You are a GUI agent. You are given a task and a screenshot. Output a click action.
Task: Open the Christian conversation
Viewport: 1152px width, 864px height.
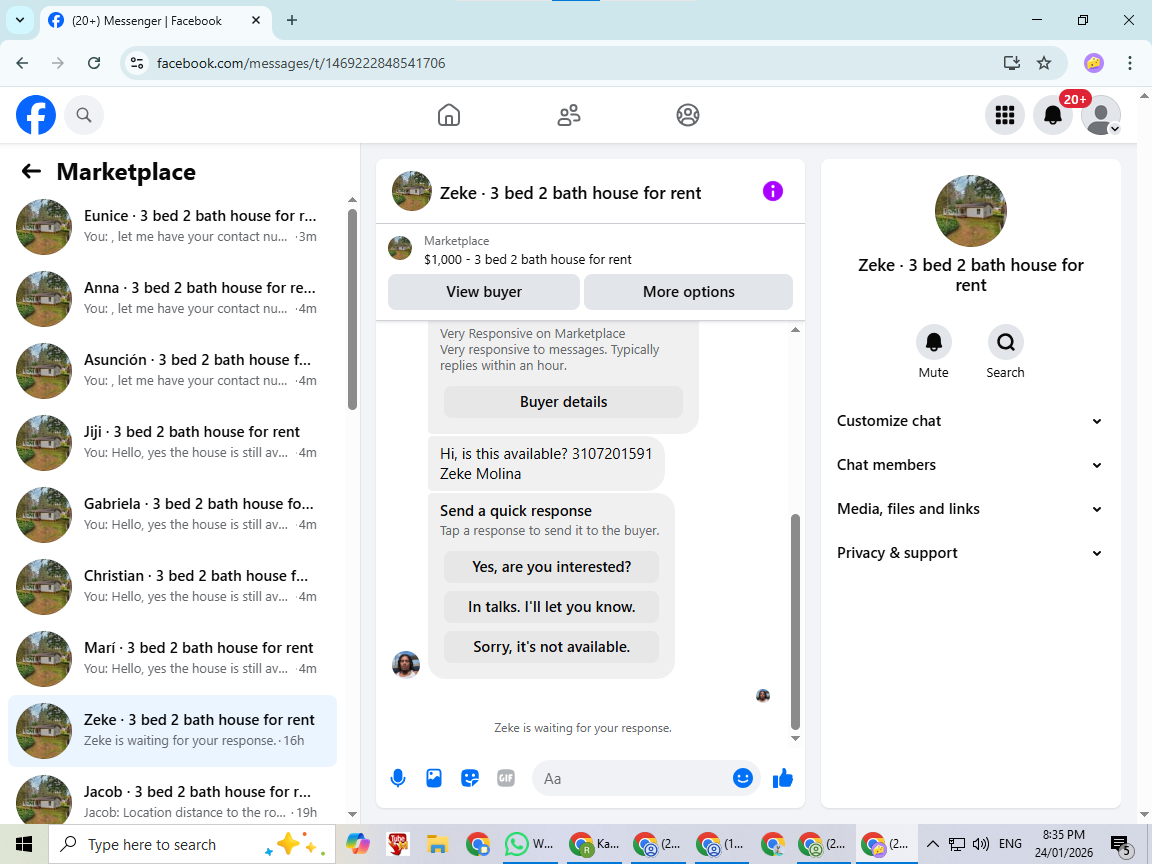[x=172, y=586]
